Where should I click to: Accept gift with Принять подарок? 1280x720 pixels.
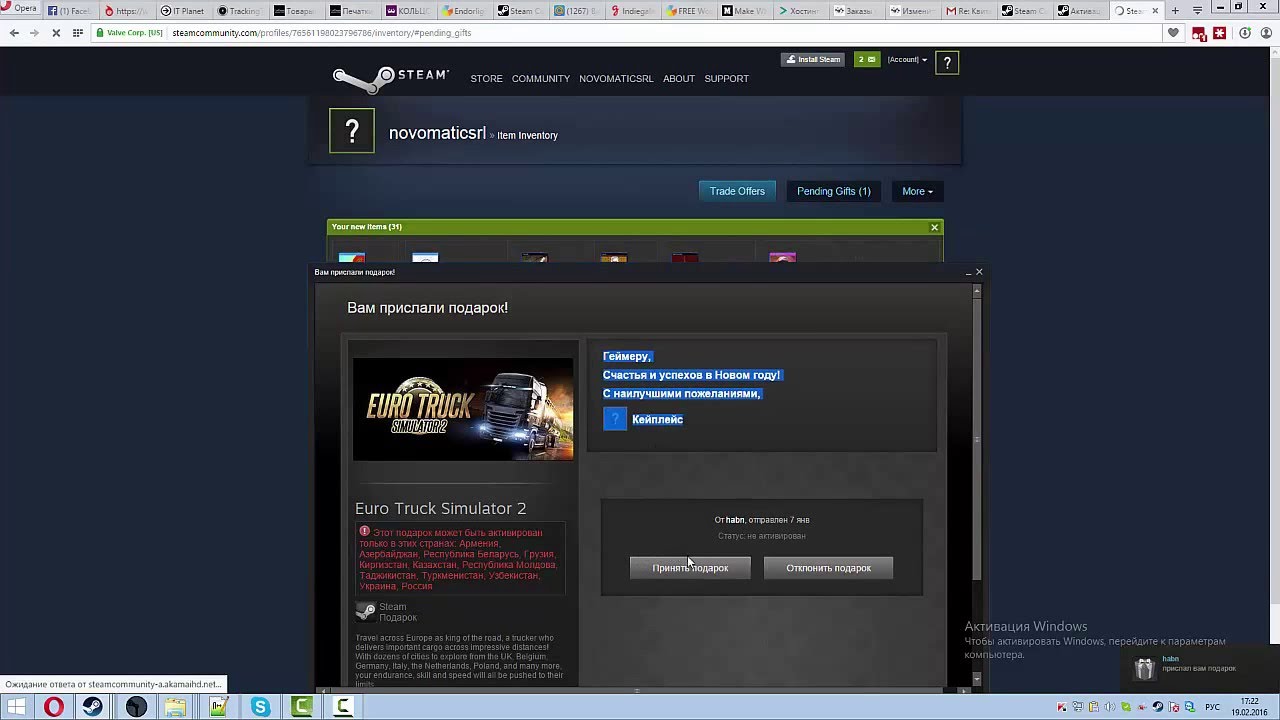(690, 568)
